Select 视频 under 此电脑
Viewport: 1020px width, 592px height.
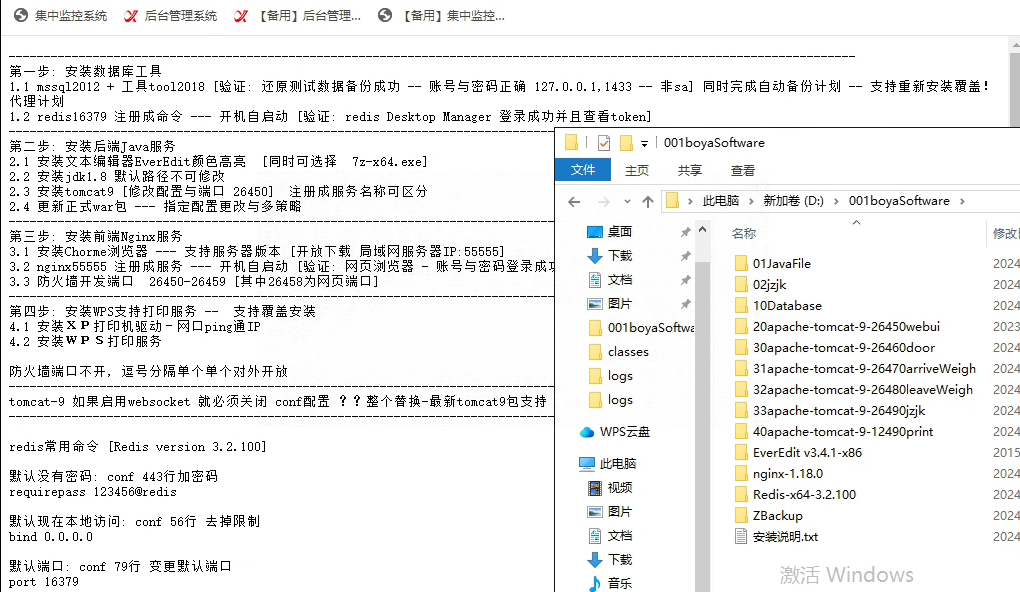click(610, 488)
